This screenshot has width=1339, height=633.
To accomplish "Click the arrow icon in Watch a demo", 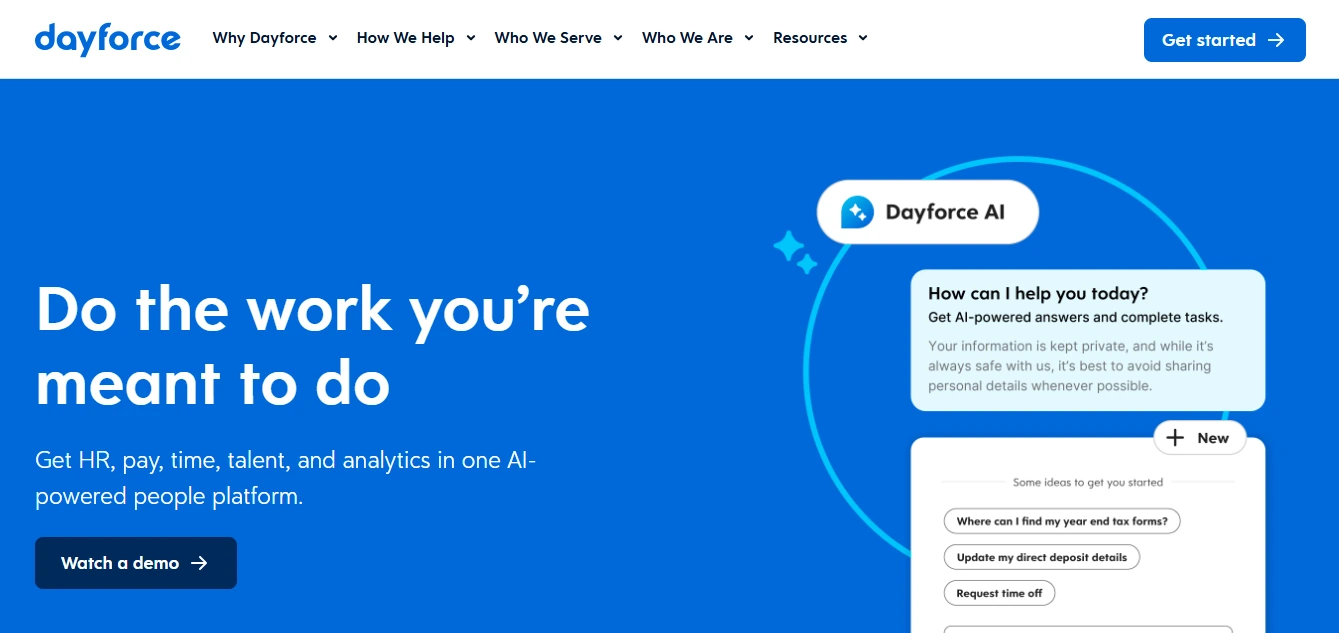I will 199,563.
